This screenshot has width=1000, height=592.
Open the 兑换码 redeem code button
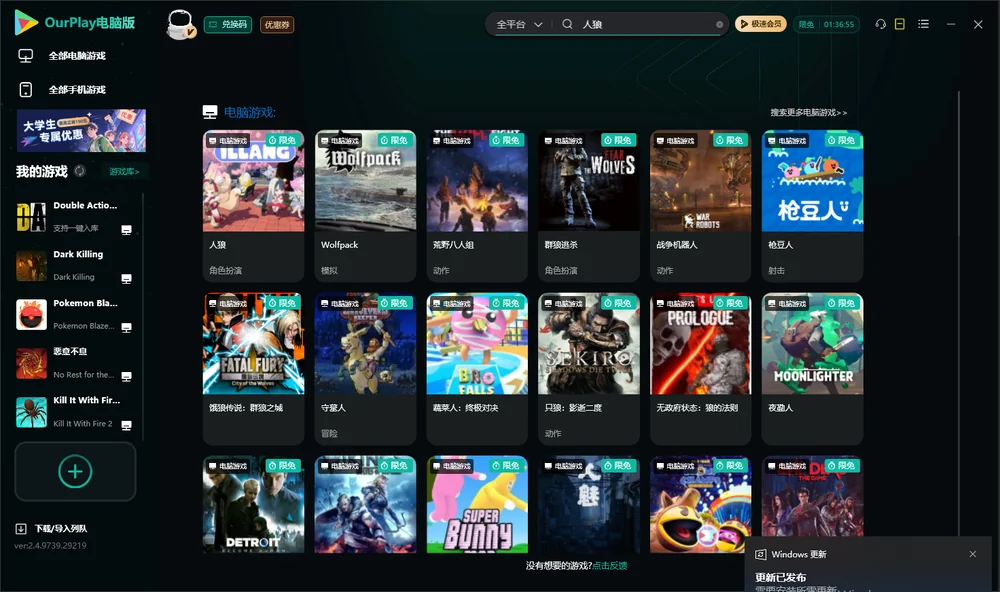tap(228, 25)
